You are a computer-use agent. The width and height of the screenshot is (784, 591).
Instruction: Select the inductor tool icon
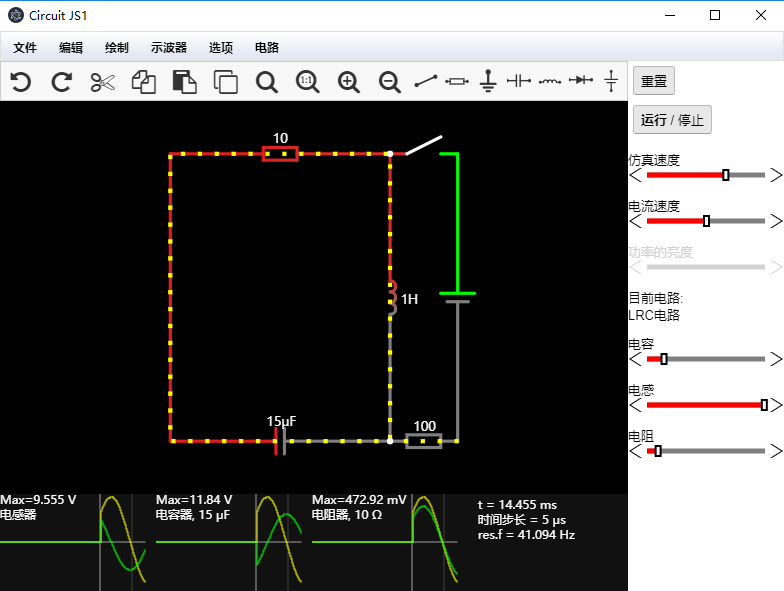point(550,81)
